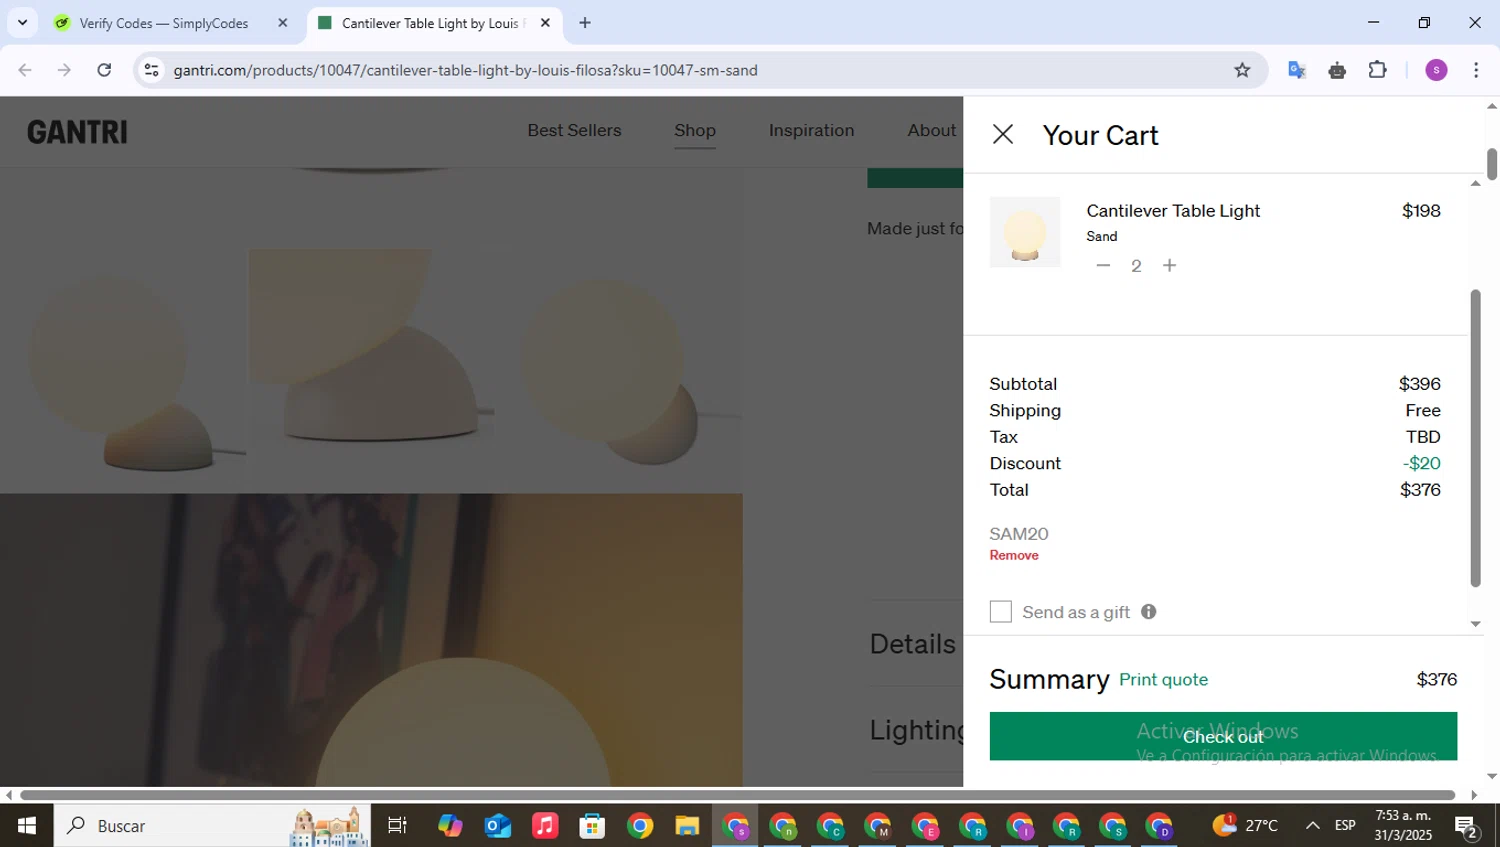Open the weather widget showing 27°C
This screenshot has height=847, width=1500.
point(1245,825)
